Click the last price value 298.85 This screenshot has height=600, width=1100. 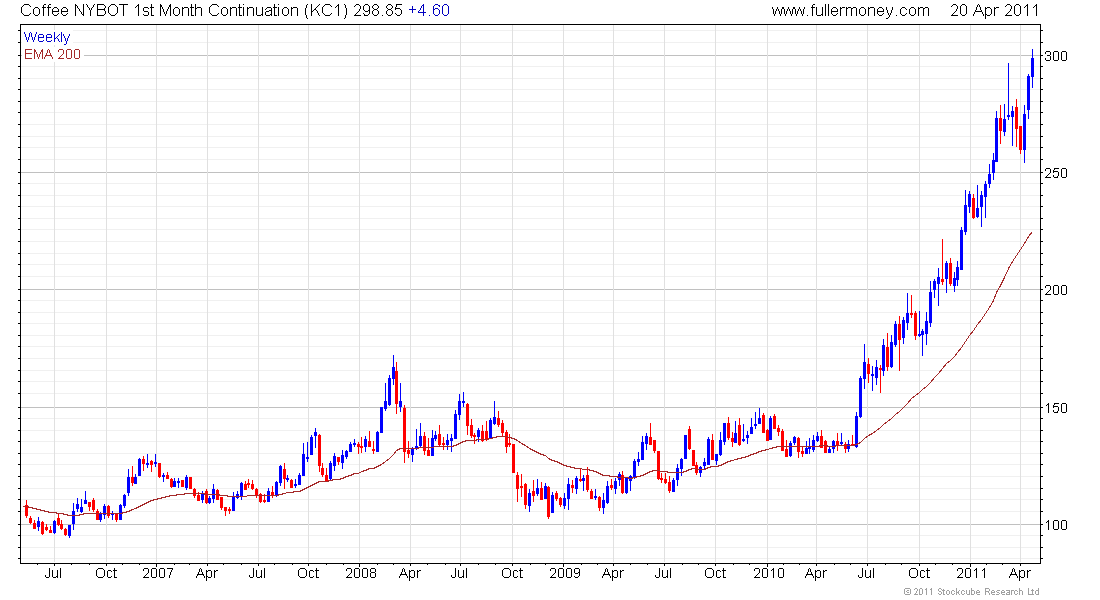pyautogui.click(x=378, y=11)
